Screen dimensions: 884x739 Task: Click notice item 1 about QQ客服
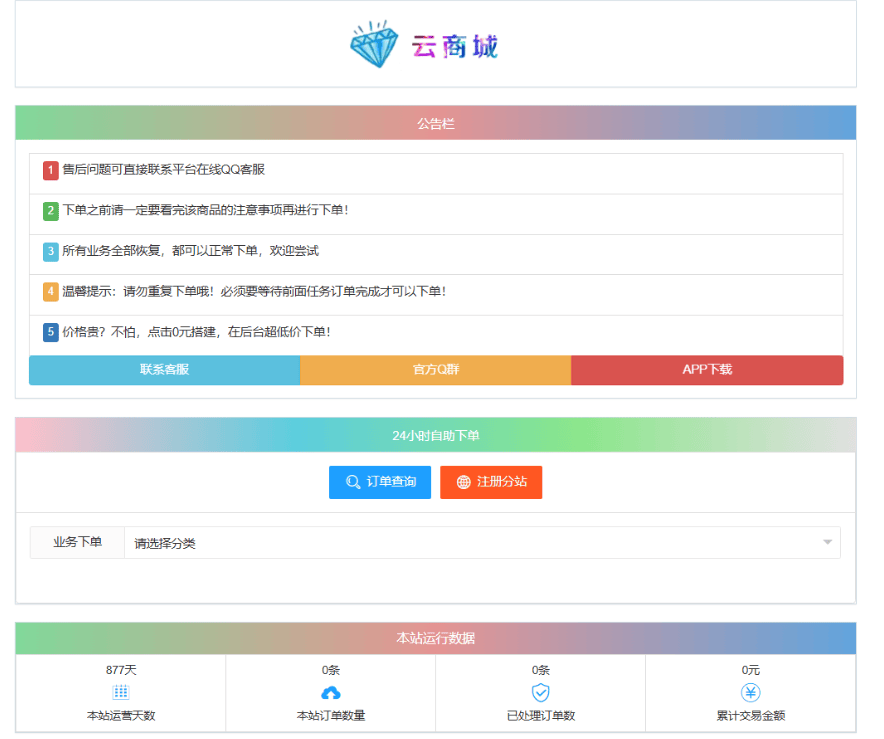click(150, 170)
